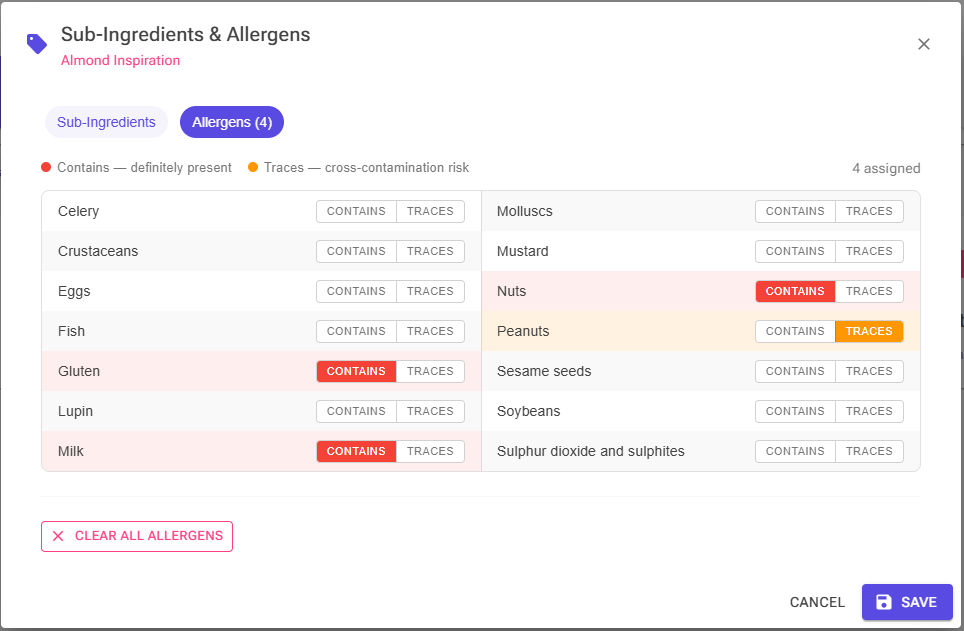Click the X icon on Clear All Allergens

[58, 536]
